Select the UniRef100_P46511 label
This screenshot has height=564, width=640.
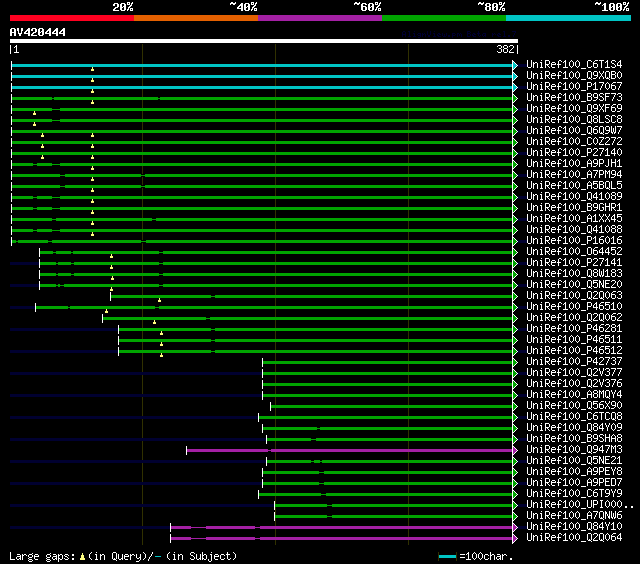tap(574, 340)
